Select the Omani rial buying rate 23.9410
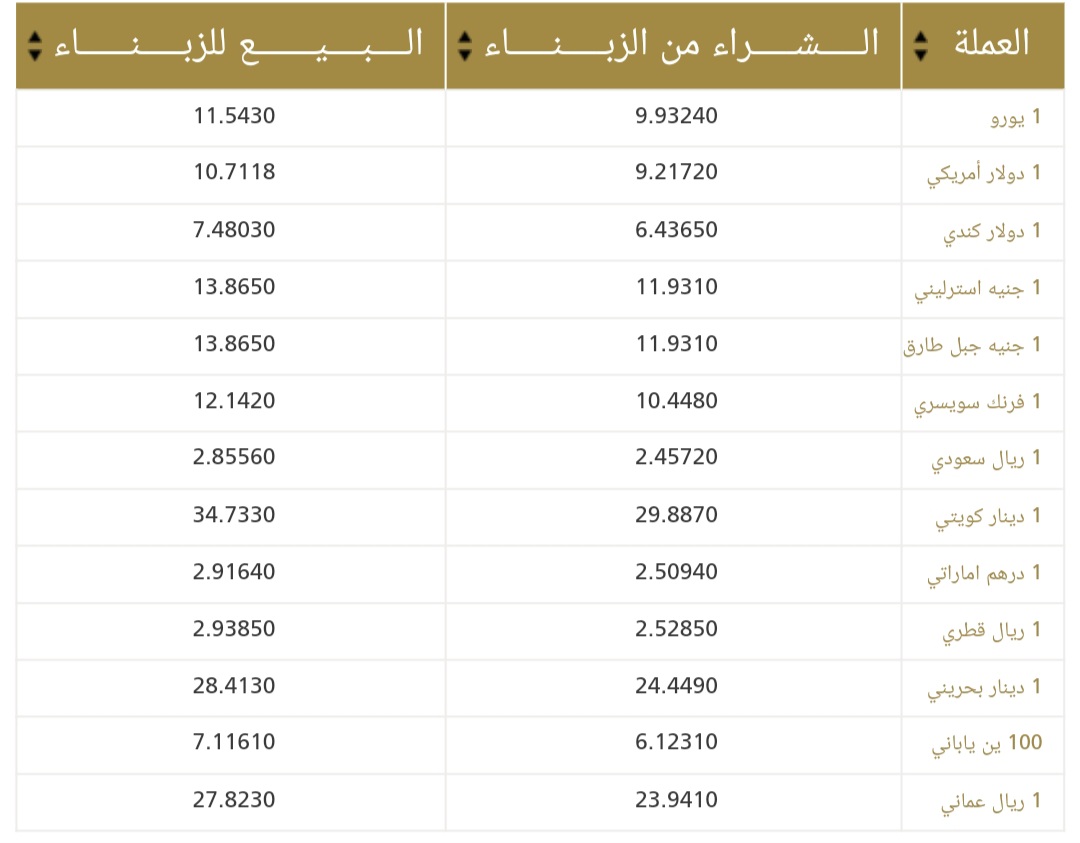The height and width of the screenshot is (843, 1080). tap(676, 800)
